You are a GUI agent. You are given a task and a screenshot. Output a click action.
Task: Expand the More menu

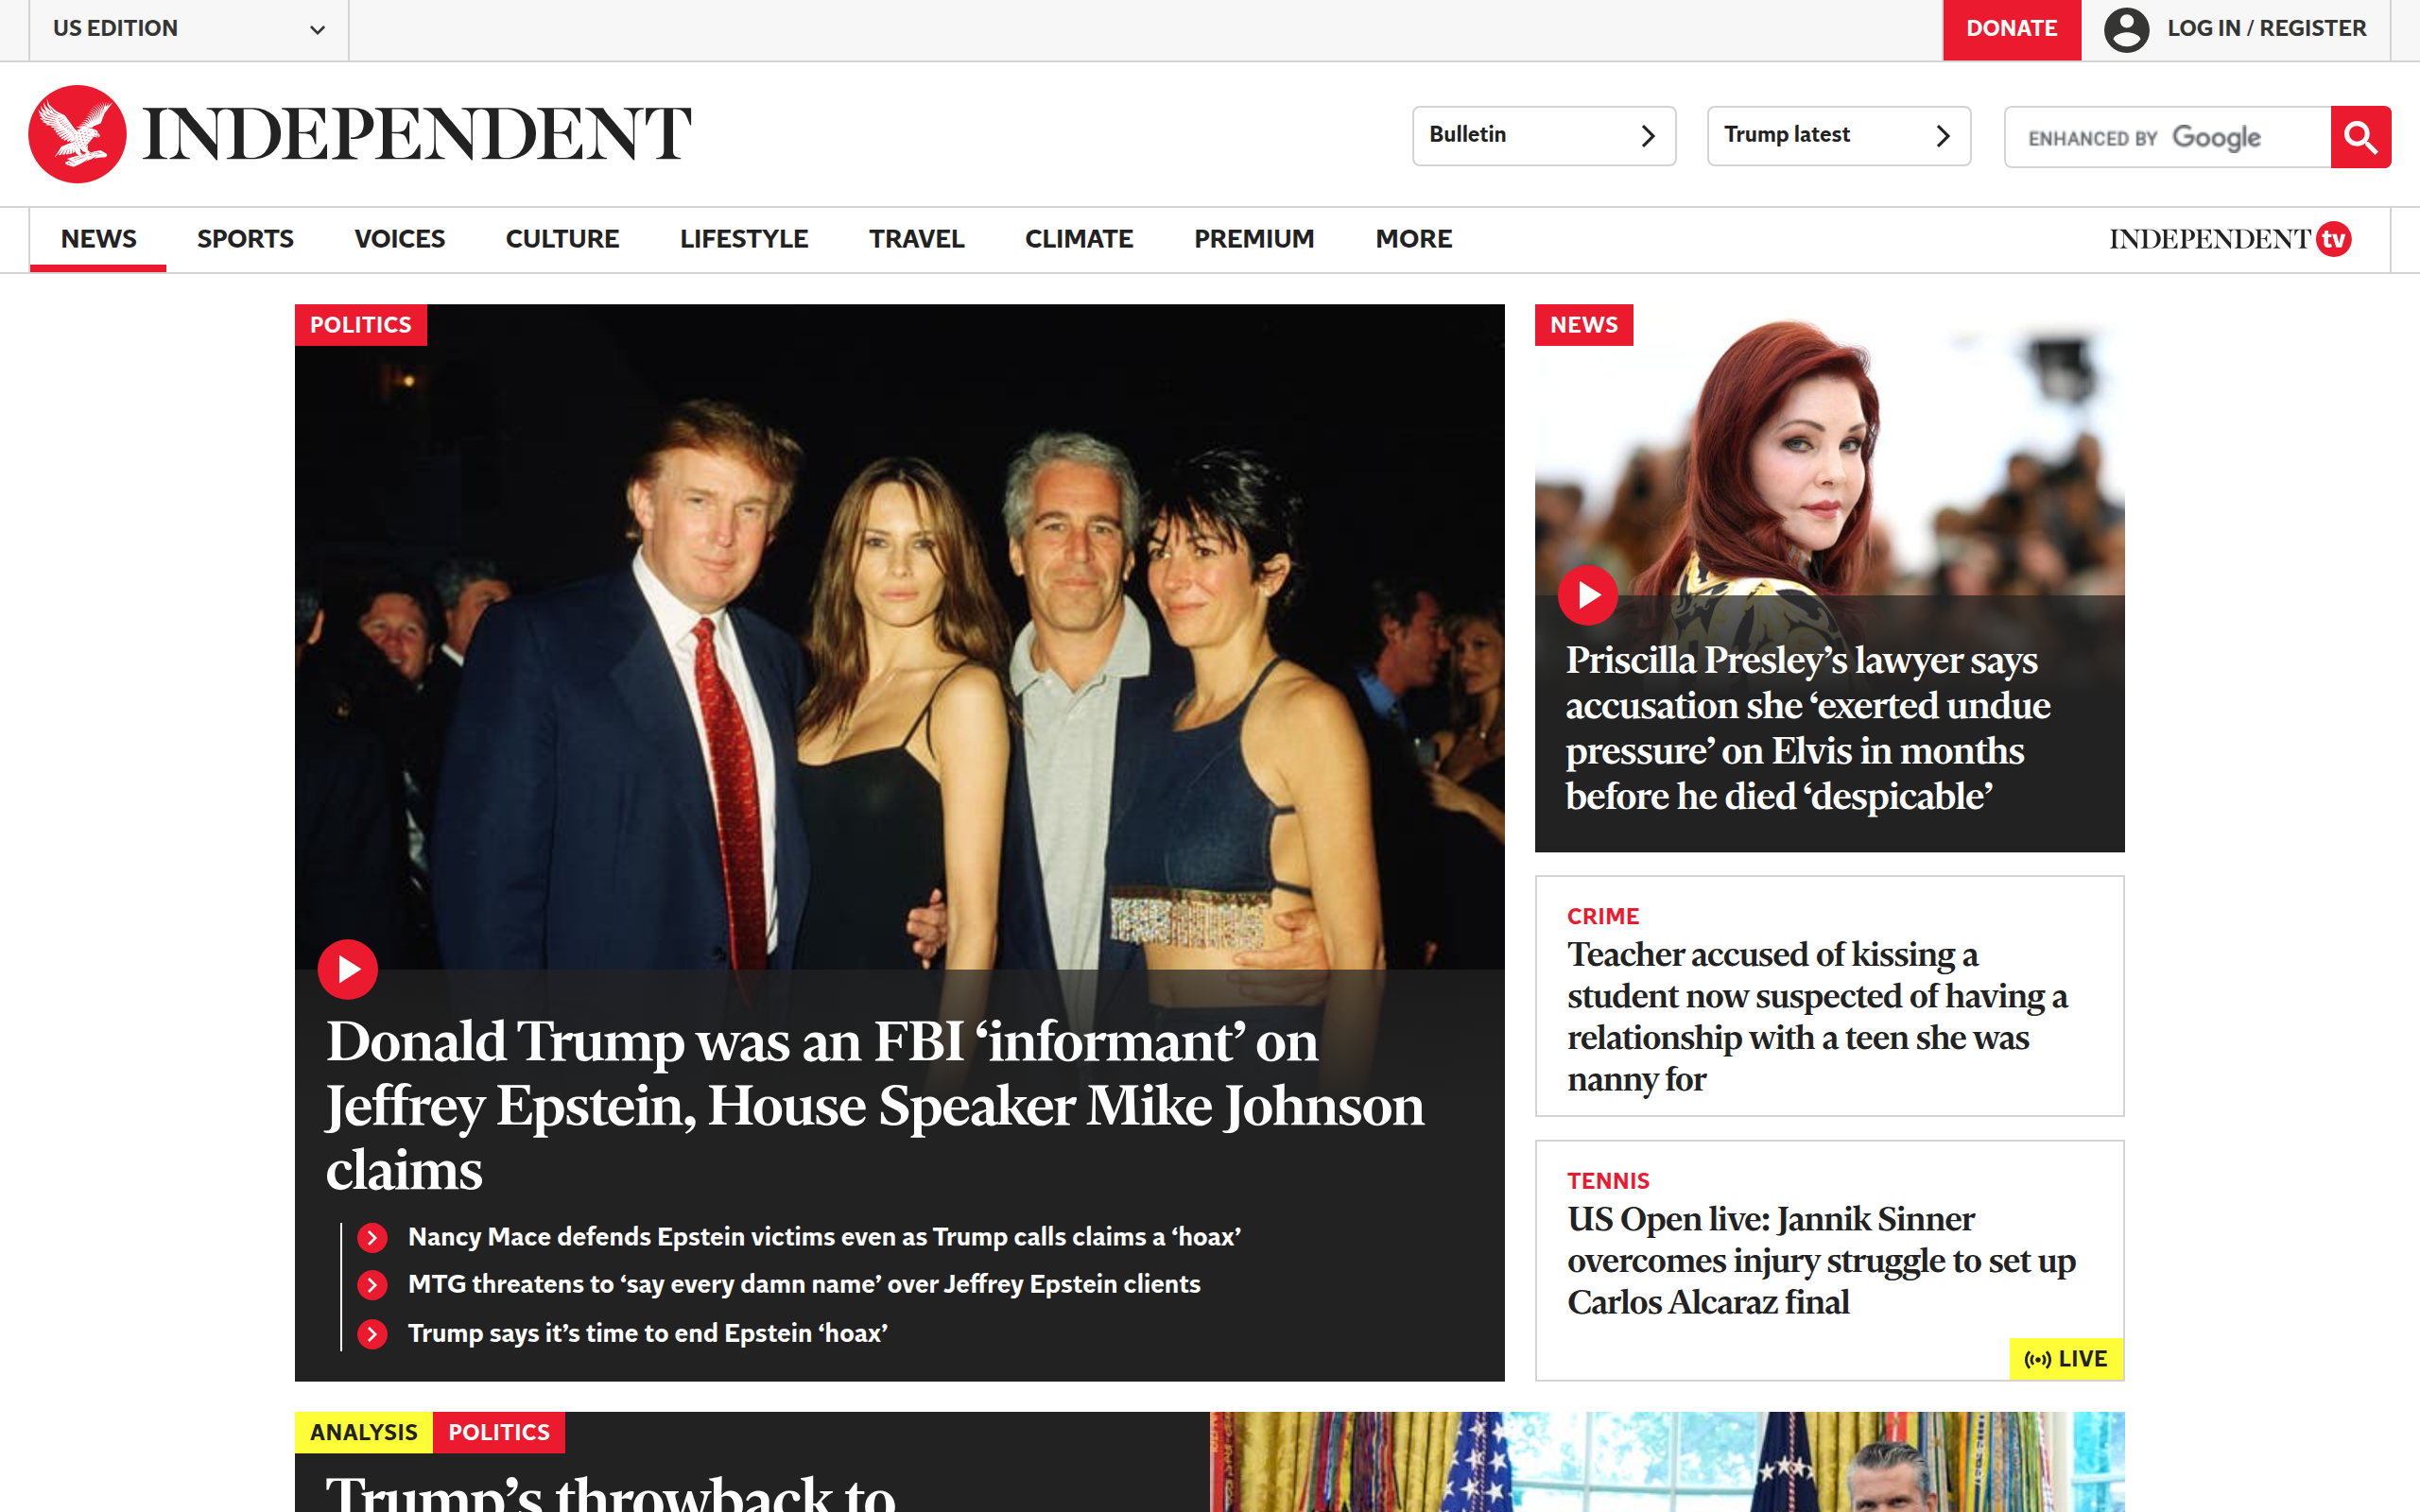point(1413,239)
